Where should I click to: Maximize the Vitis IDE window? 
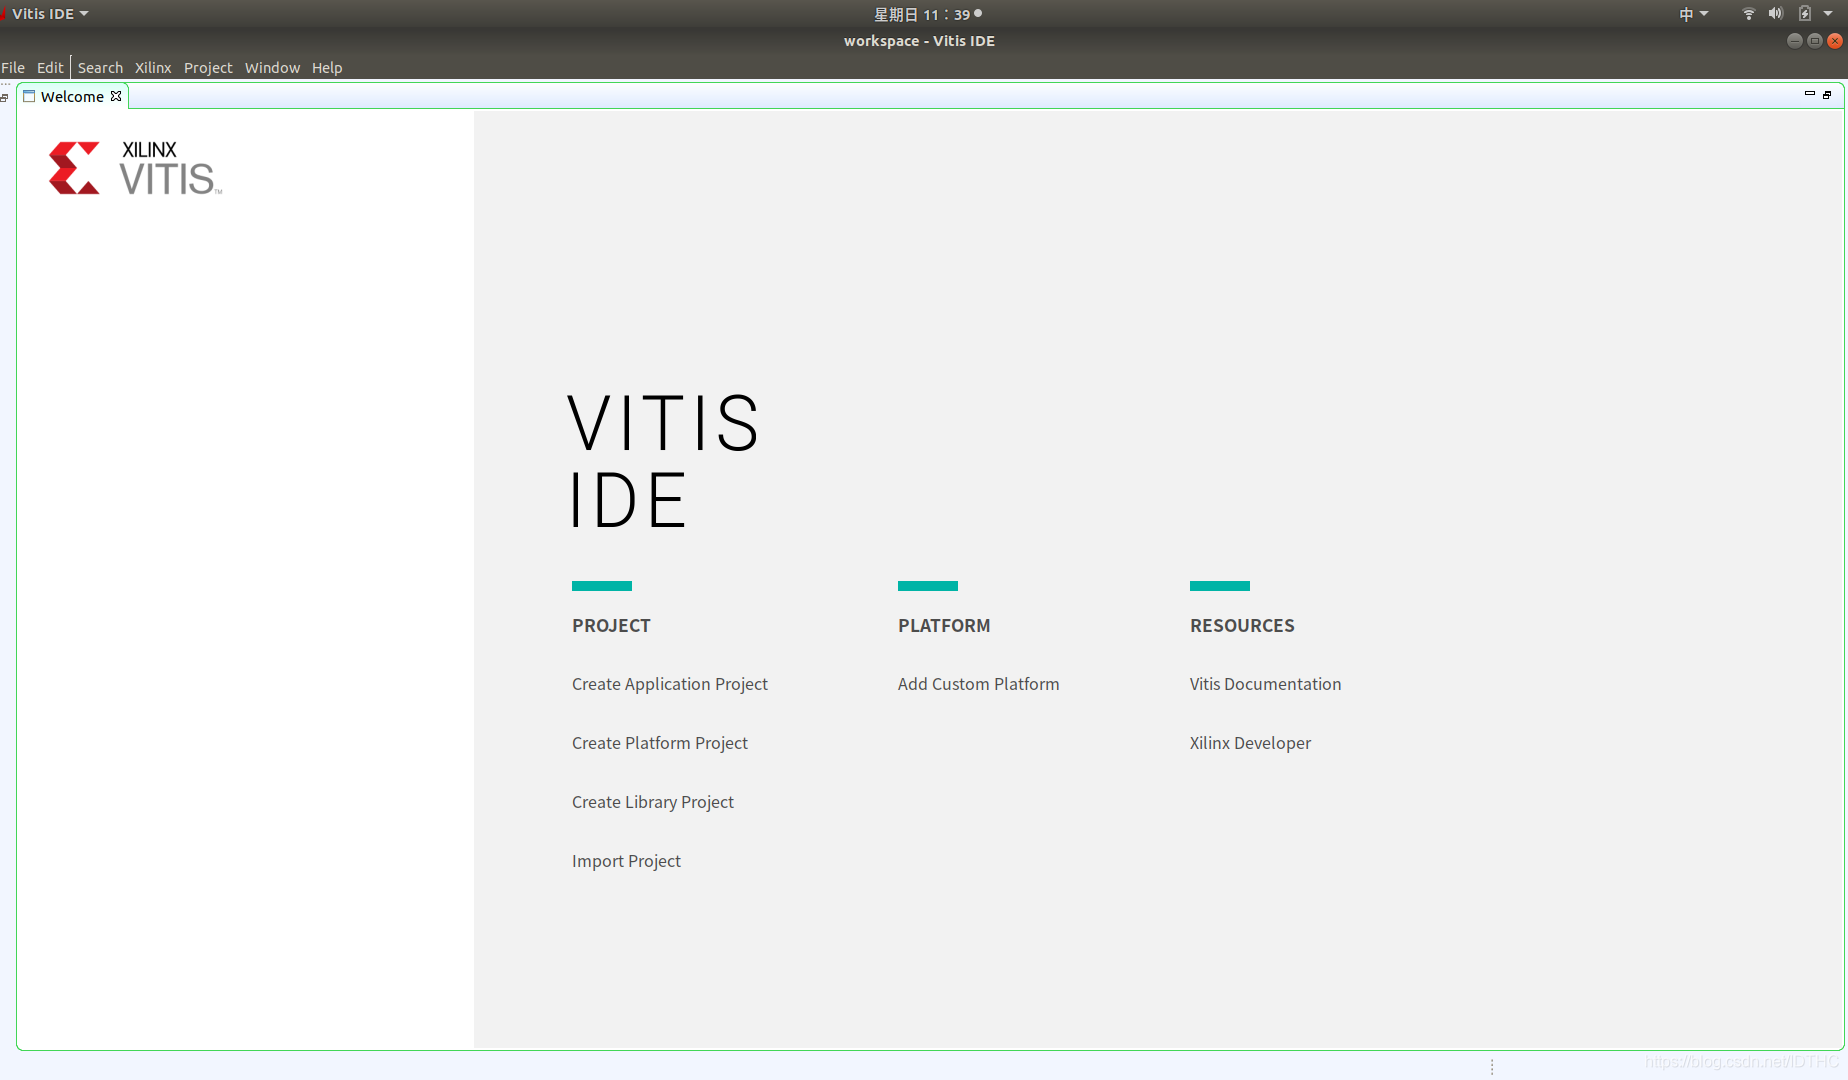click(1814, 41)
